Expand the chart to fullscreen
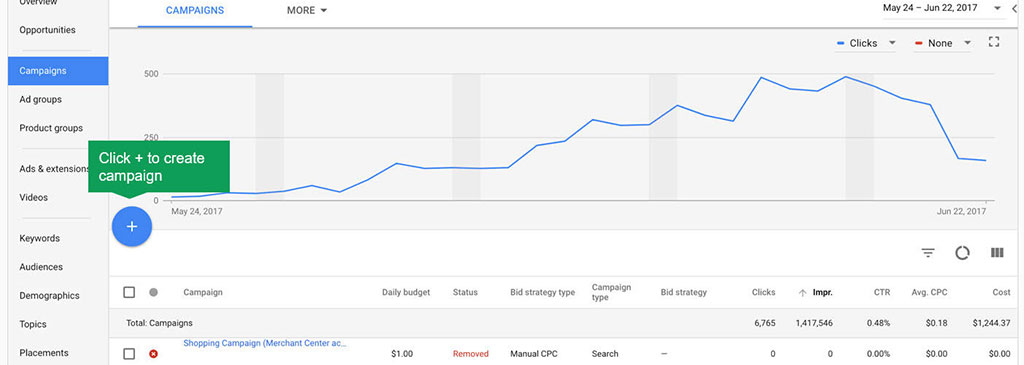1024x365 pixels. coord(994,42)
